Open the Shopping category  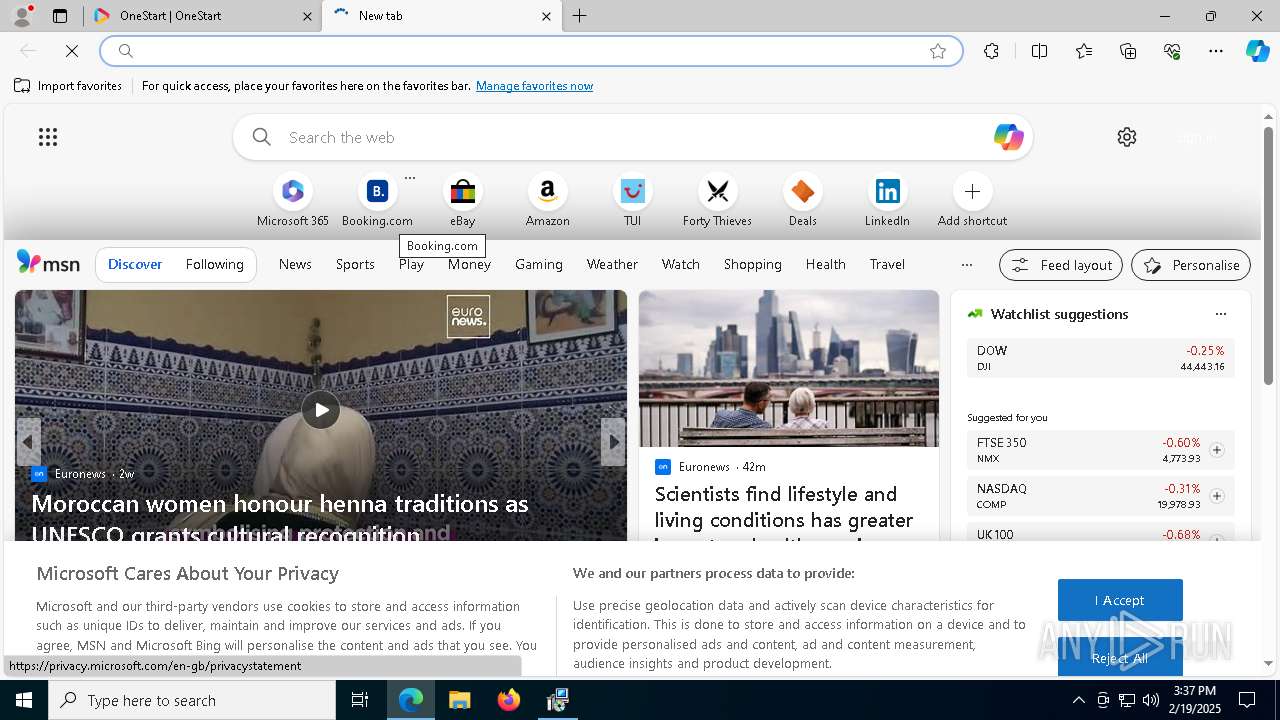tap(752, 264)
